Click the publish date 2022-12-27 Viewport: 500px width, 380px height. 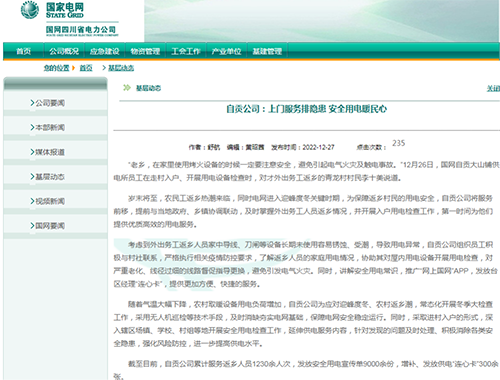(x=318, y=147)
